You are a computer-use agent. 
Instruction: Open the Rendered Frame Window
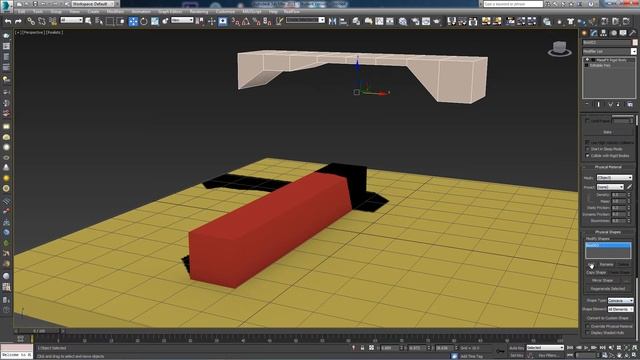click(426, 21)
